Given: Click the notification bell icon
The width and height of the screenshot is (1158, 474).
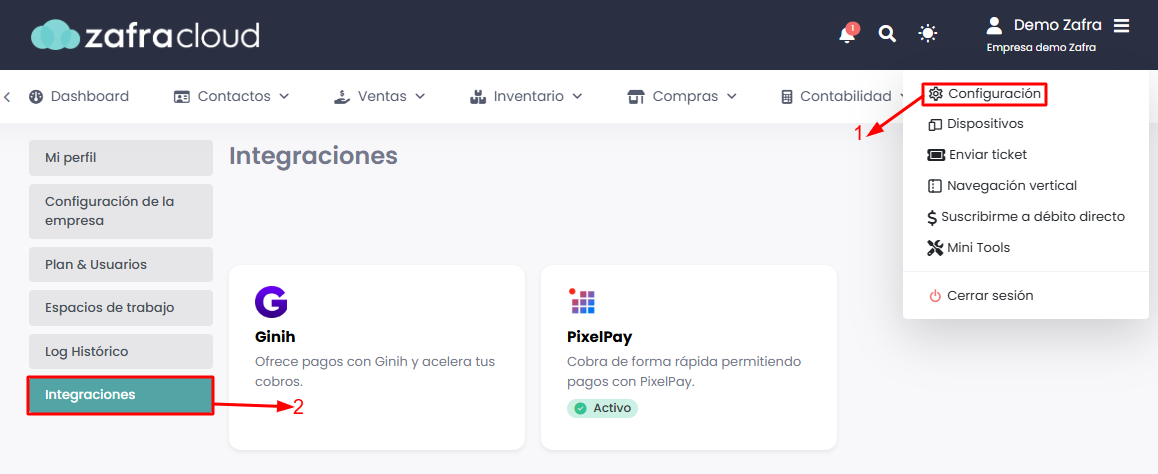Looking at the screenshot, I should point(847,34).
